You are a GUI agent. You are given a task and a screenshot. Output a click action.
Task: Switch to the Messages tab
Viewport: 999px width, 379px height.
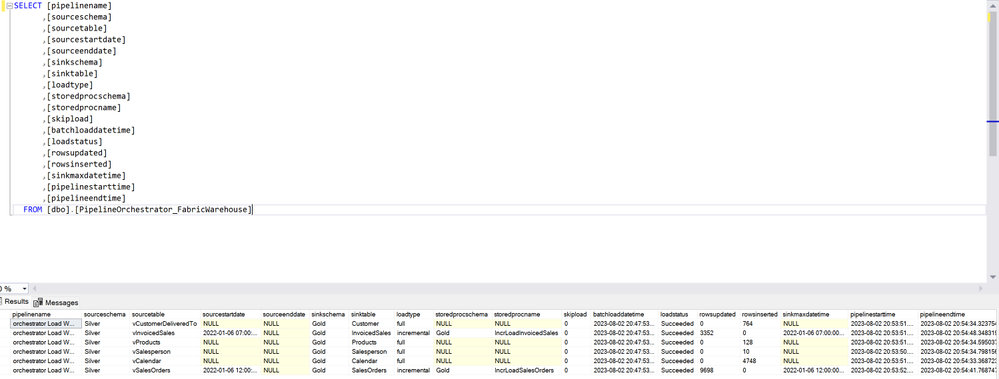coord(56,303)
